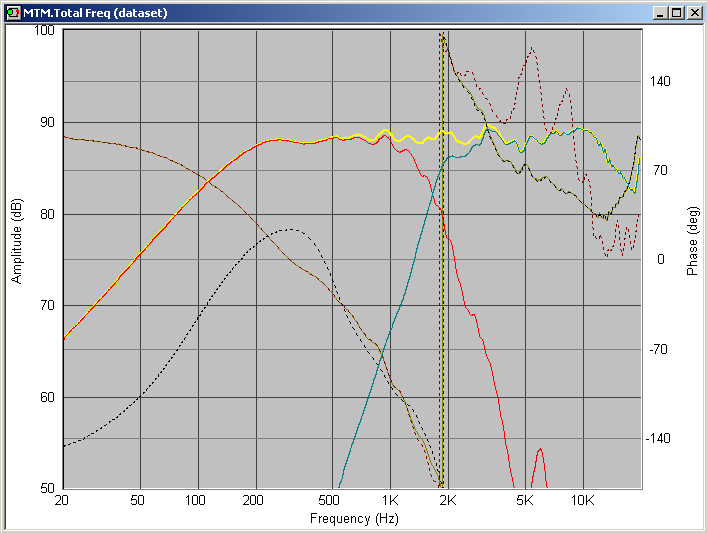The height and width of the screenshot is (533, 707).
Task: Click the title text MTM.Total Freq (dataset)
Action: [x=95, y=13]
